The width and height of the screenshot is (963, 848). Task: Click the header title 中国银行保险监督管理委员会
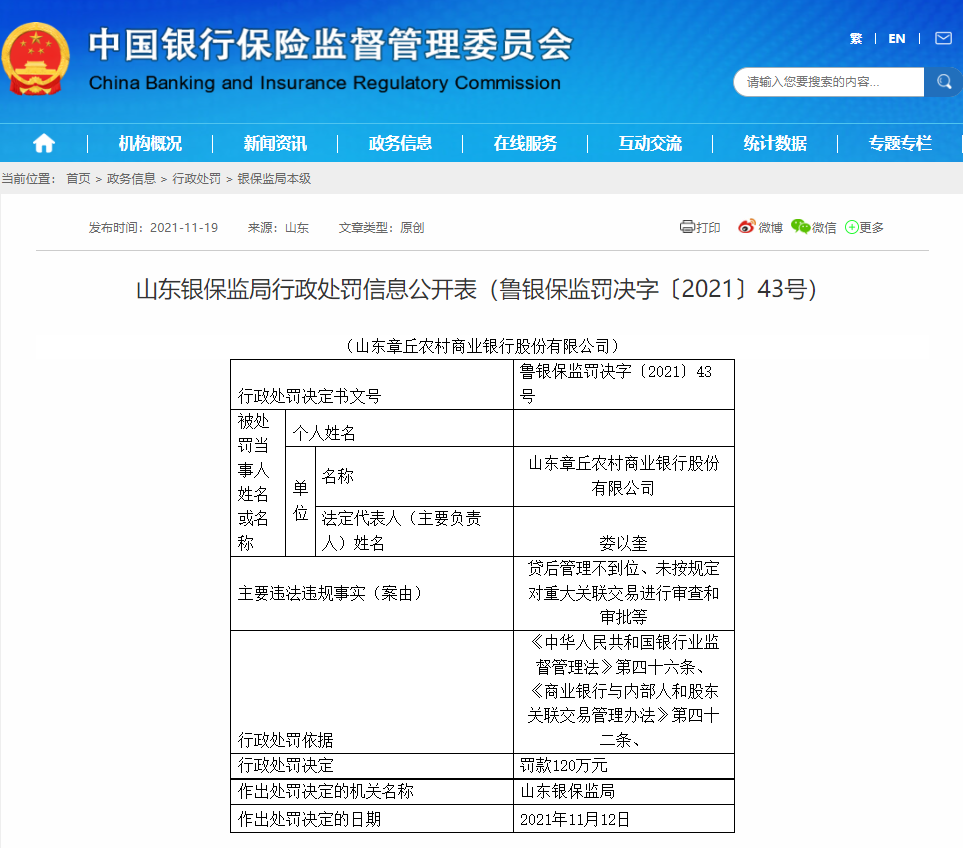click(x=330, y=45)
